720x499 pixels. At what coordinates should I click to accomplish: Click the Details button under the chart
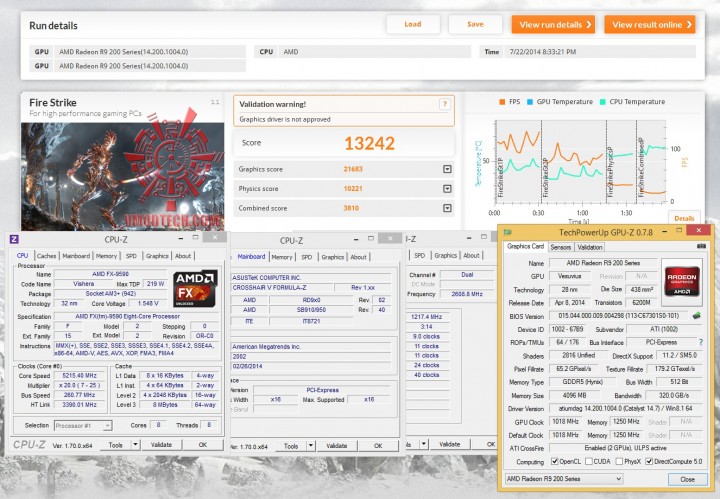pyautogui.click(x=684, y=219)
